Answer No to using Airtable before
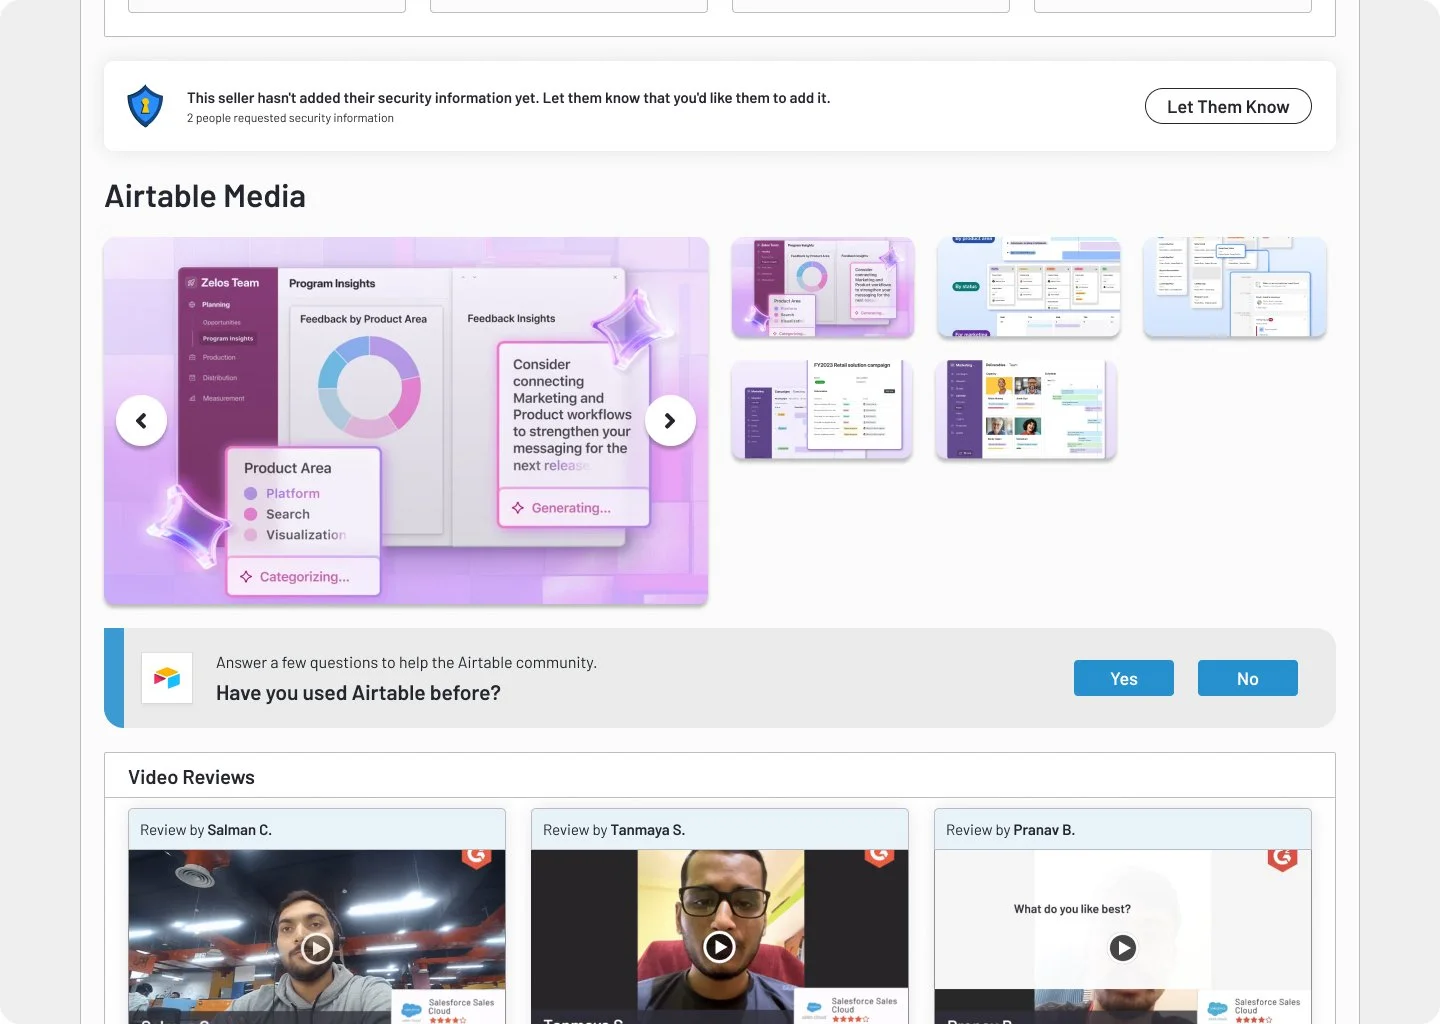The width and height of the screenshot is (1440, 1024). click(1248, 678)
